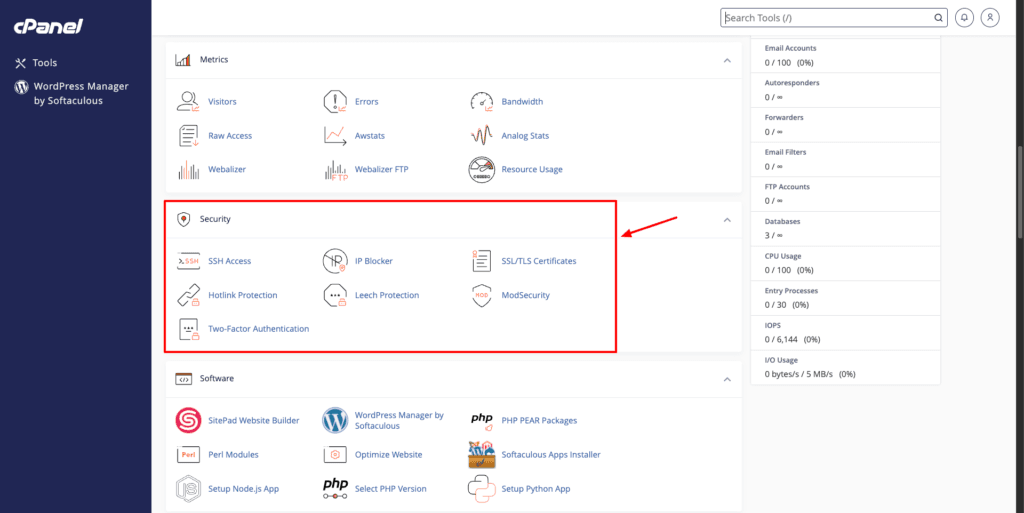The width and height of the screenshot is (1024, 513).
Task: Open the Setup Python App icon
Action: (x=481, y=488)
